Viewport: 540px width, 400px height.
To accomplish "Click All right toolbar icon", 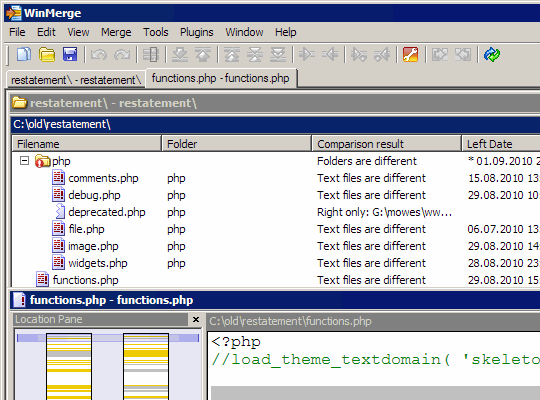I will pyautogui.click(x=440, y=54).
